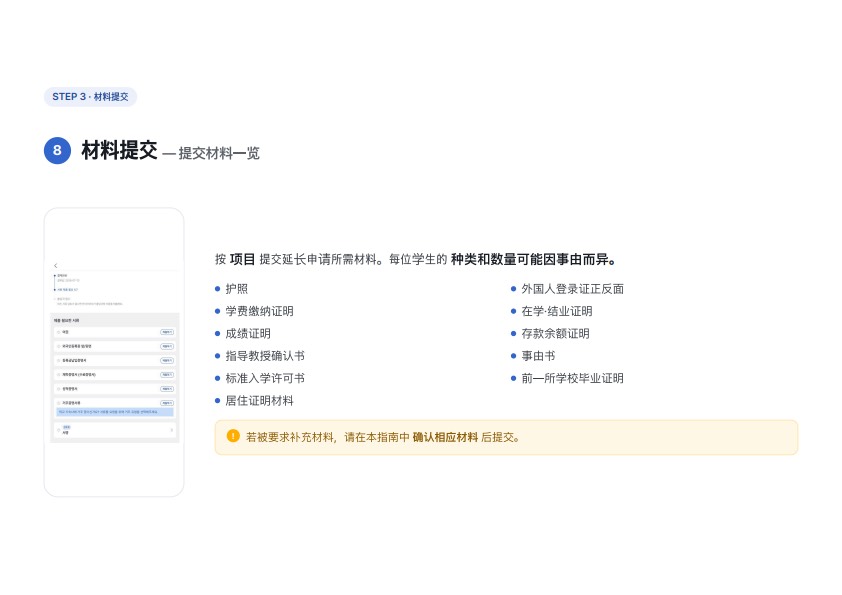The height and width of the screenshot is (595, 842).
Task: Select the status circle on the second document row in the phone mockup
Action: [59, 346]
